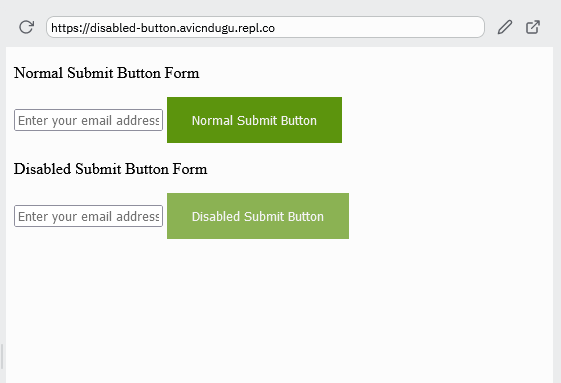Screen dimensions: 561x383
Task: Focus email field in Disabled Submit form
Action: 88,216
